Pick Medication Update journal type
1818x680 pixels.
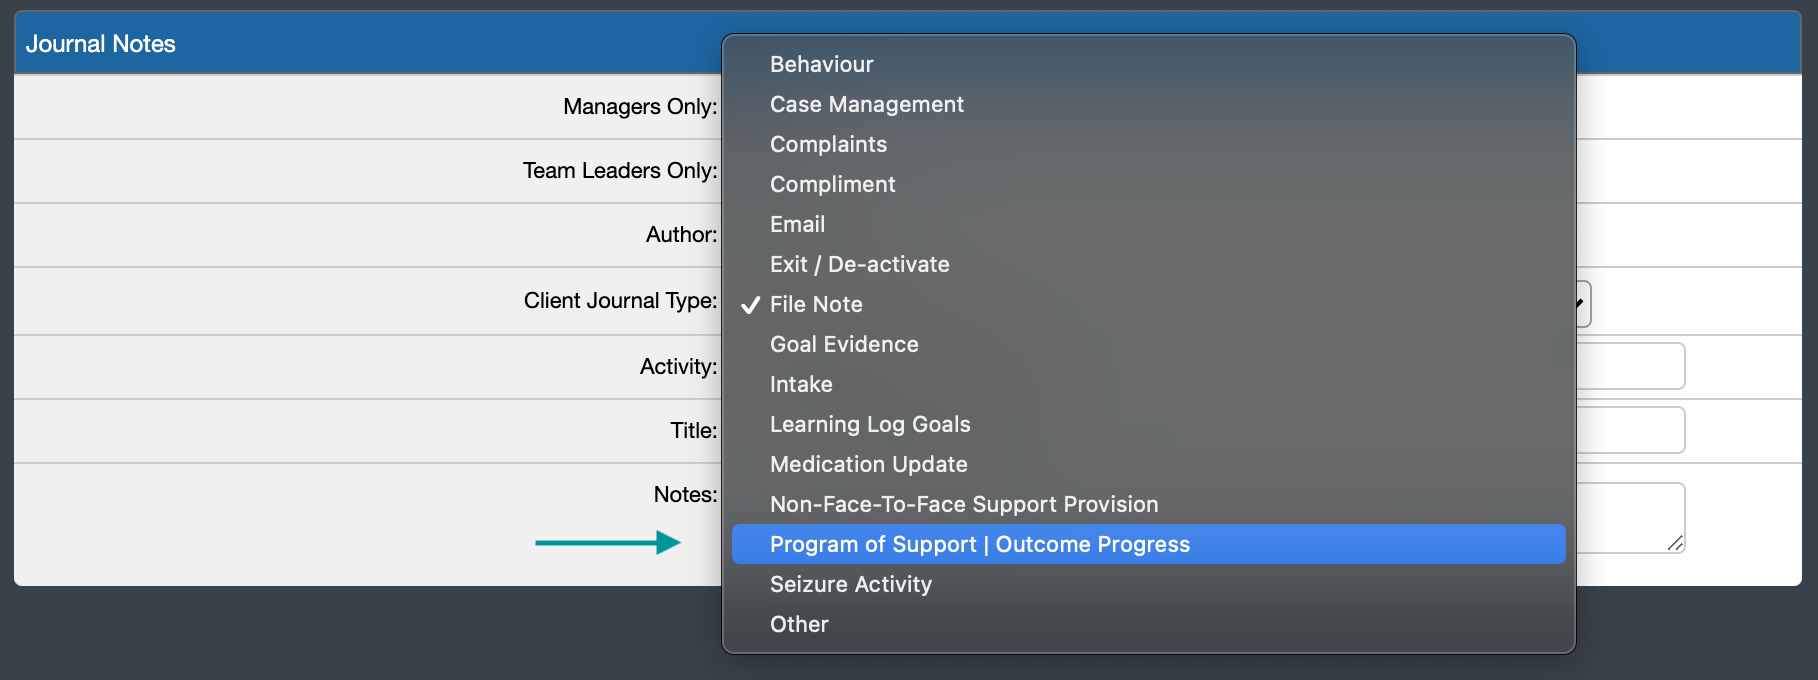[x=867, y=464]
